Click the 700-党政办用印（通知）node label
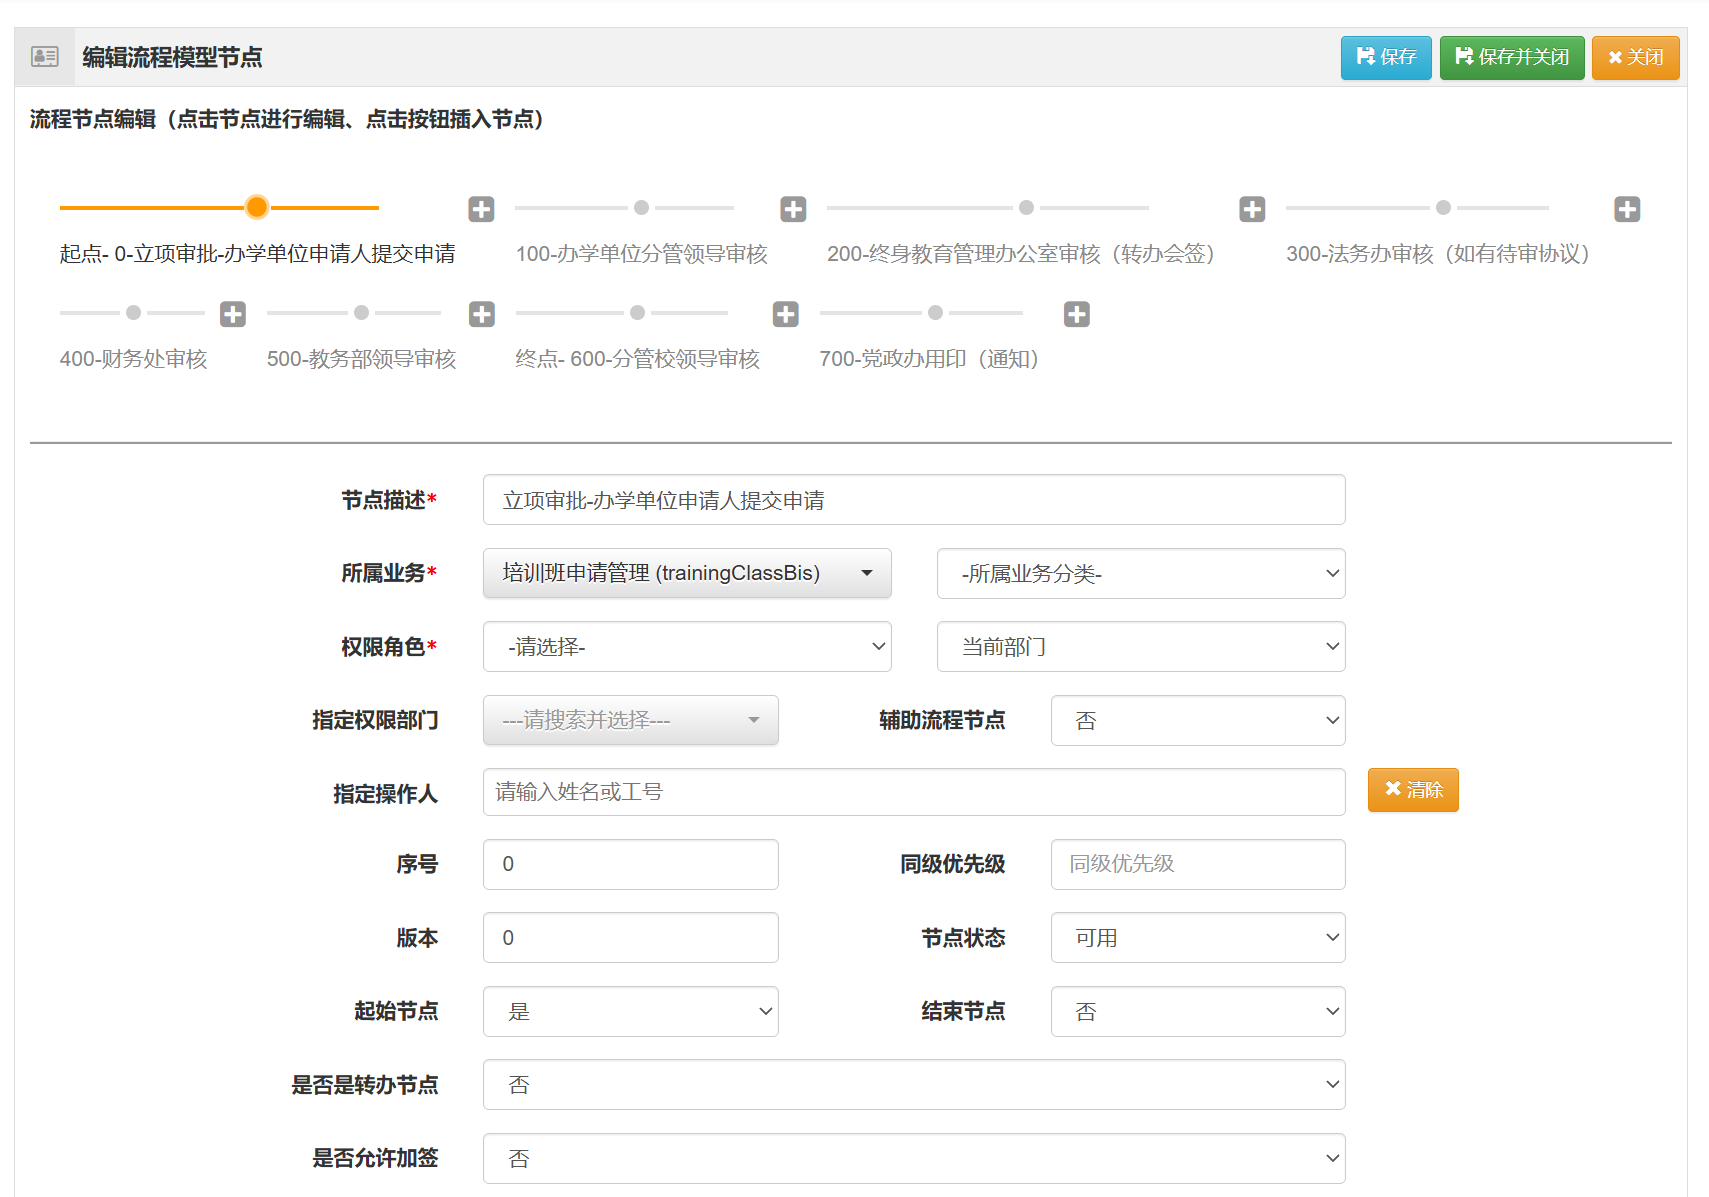The height and width of the screenshot is (1197, 1709). click(x=929, y=359)
